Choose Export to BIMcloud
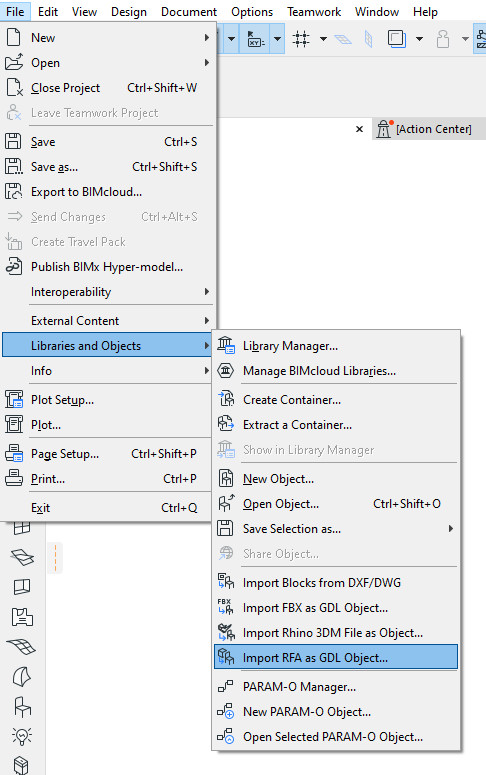486x775 pixels. click(x=108, y=192)
